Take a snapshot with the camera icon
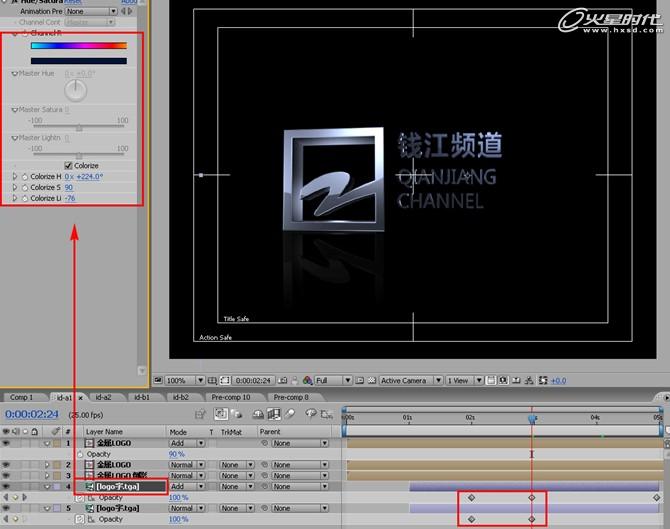The width and height of the screenshot is (670, 529). (282, 380)
